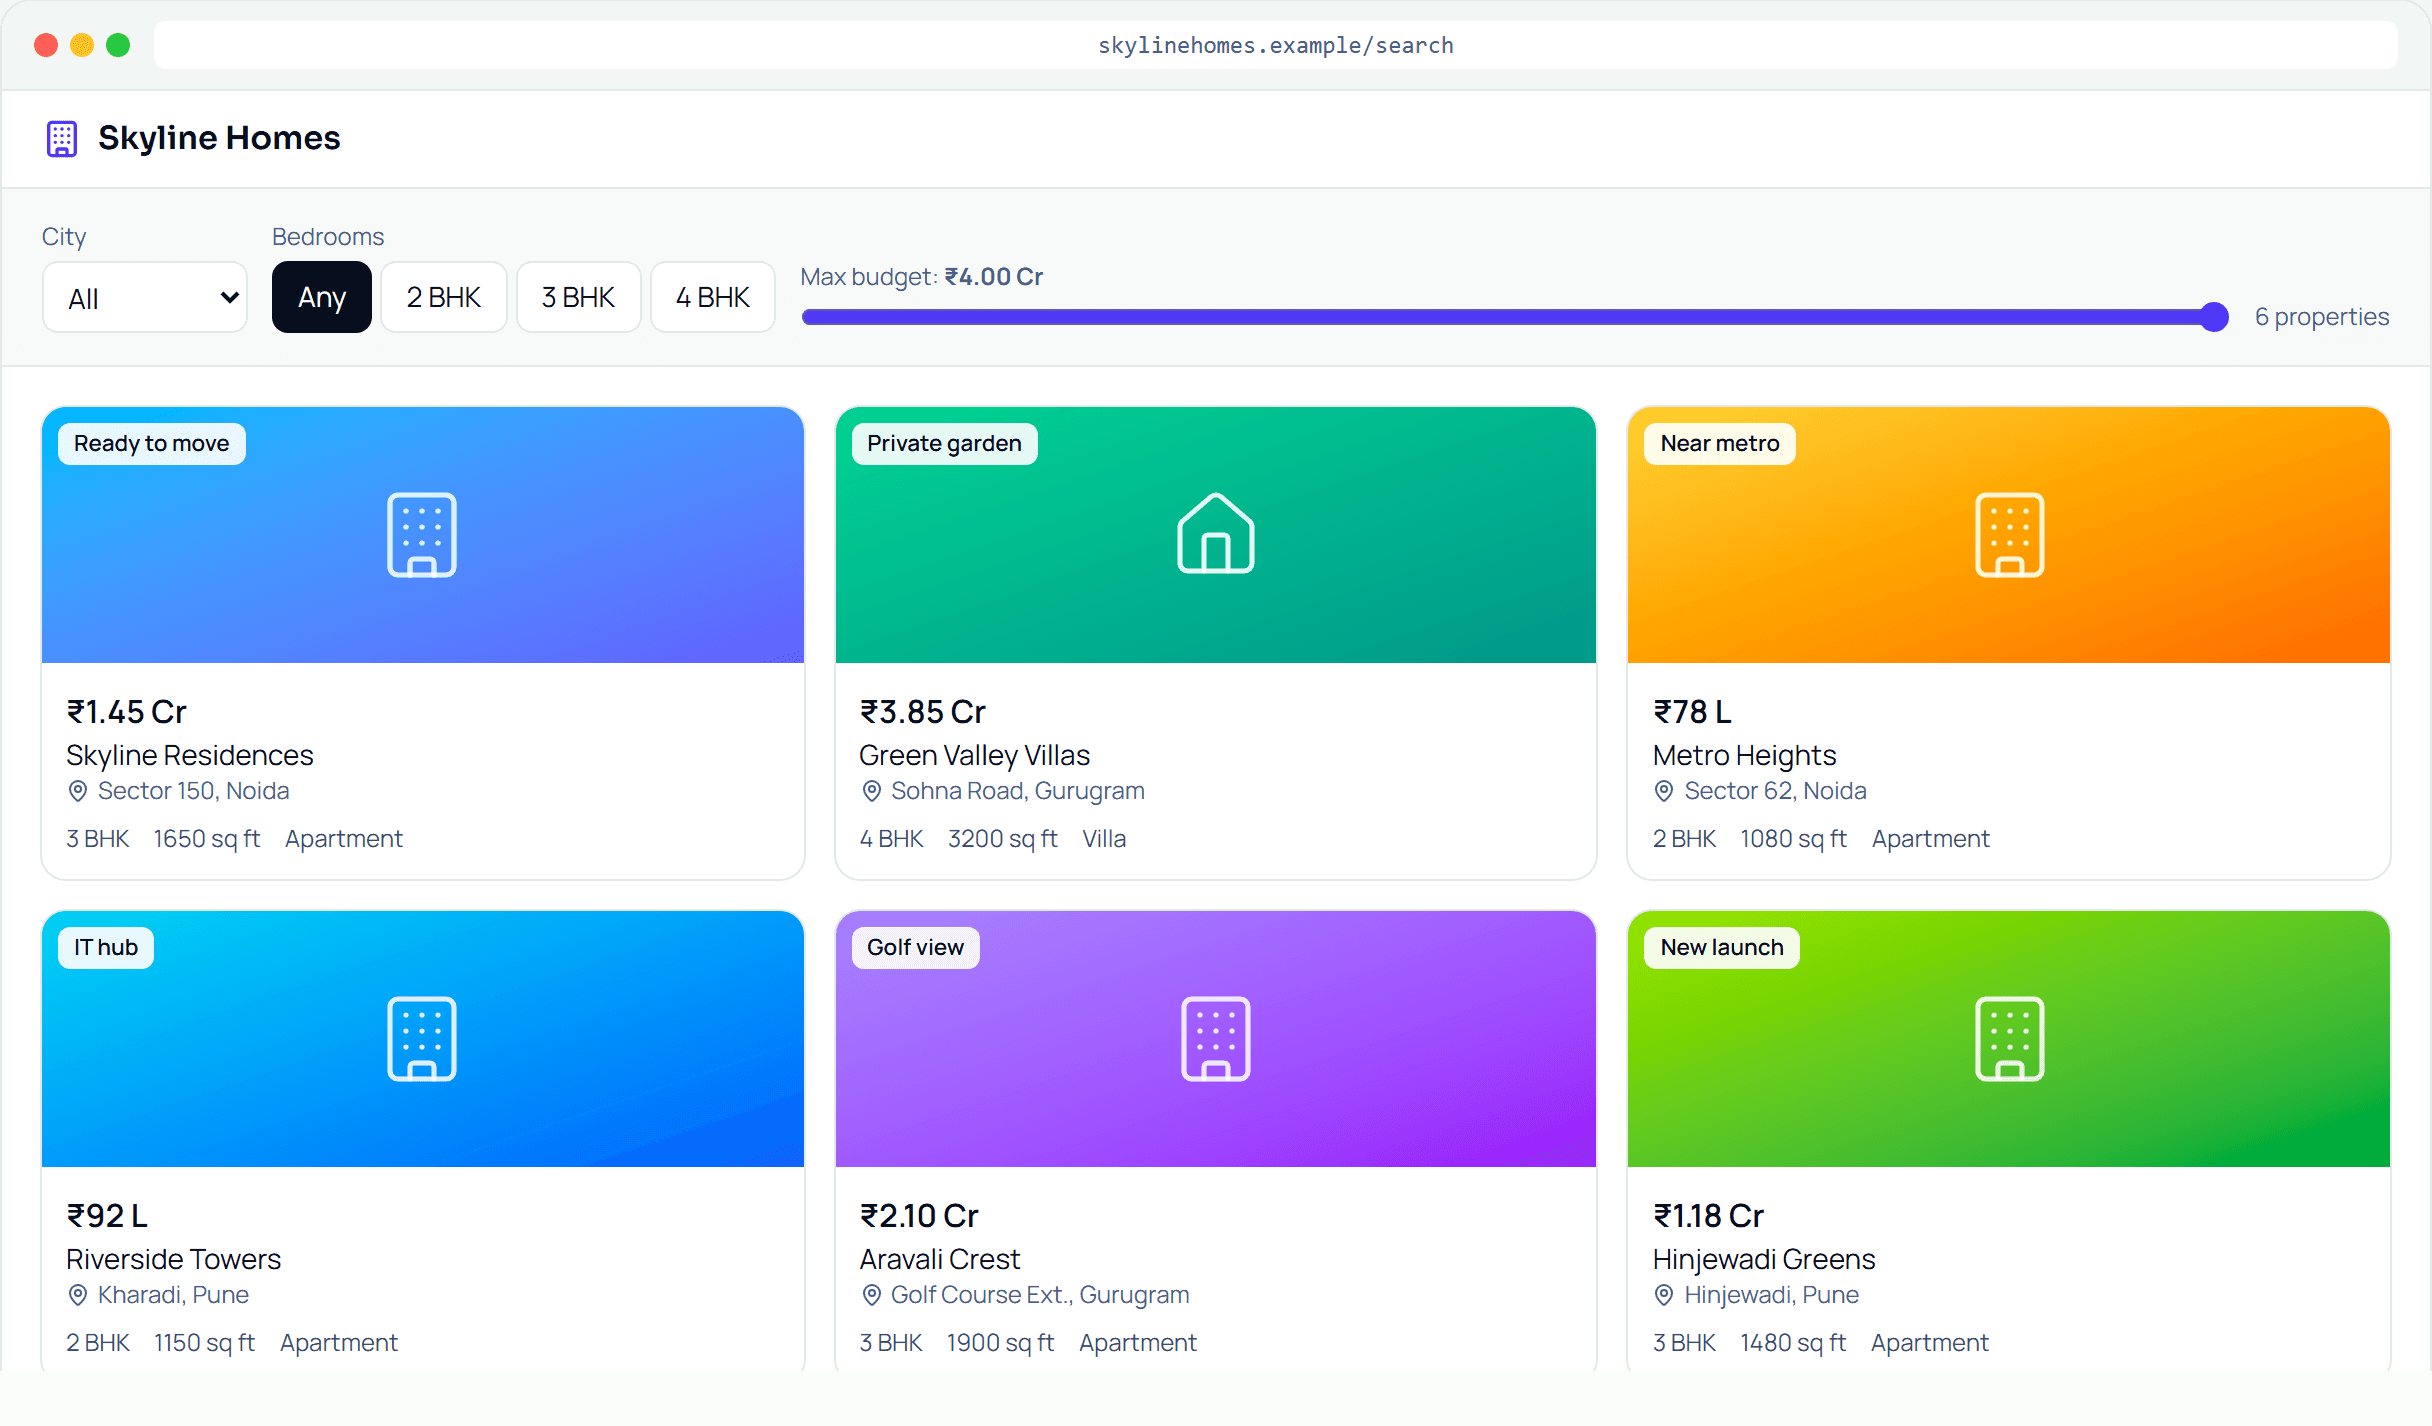This screenshot has width=2432, height=1426.
Task: Click the building icon on Riverside Towers card
Action: click(x=422, y=1039)
